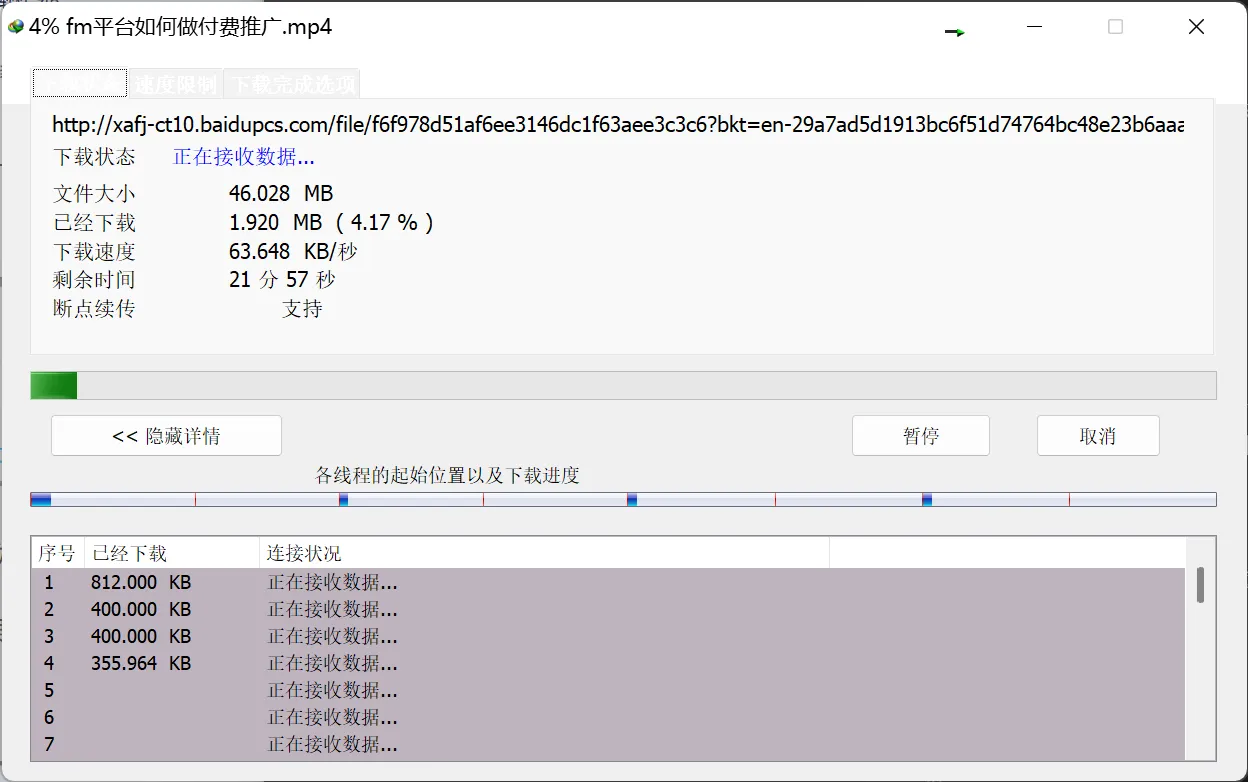Cancel the download with 取消
The height and width of the screenshot is (782, 1248).
click(1098, 436)
